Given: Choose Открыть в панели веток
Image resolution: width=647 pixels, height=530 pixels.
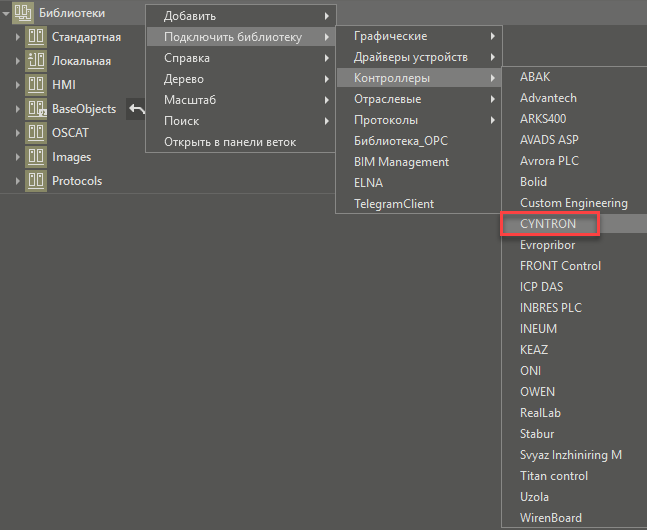Looking at the screenshot, I should coord(241,142).
